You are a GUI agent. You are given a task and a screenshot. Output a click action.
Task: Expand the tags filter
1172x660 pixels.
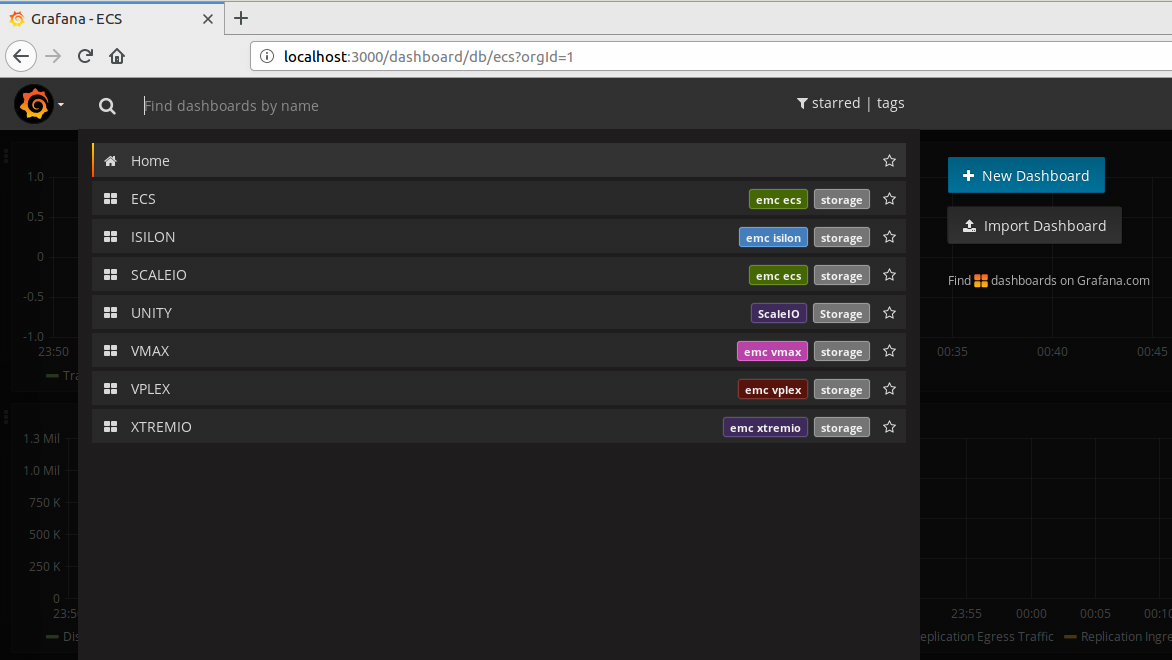(x=890, y=103)
